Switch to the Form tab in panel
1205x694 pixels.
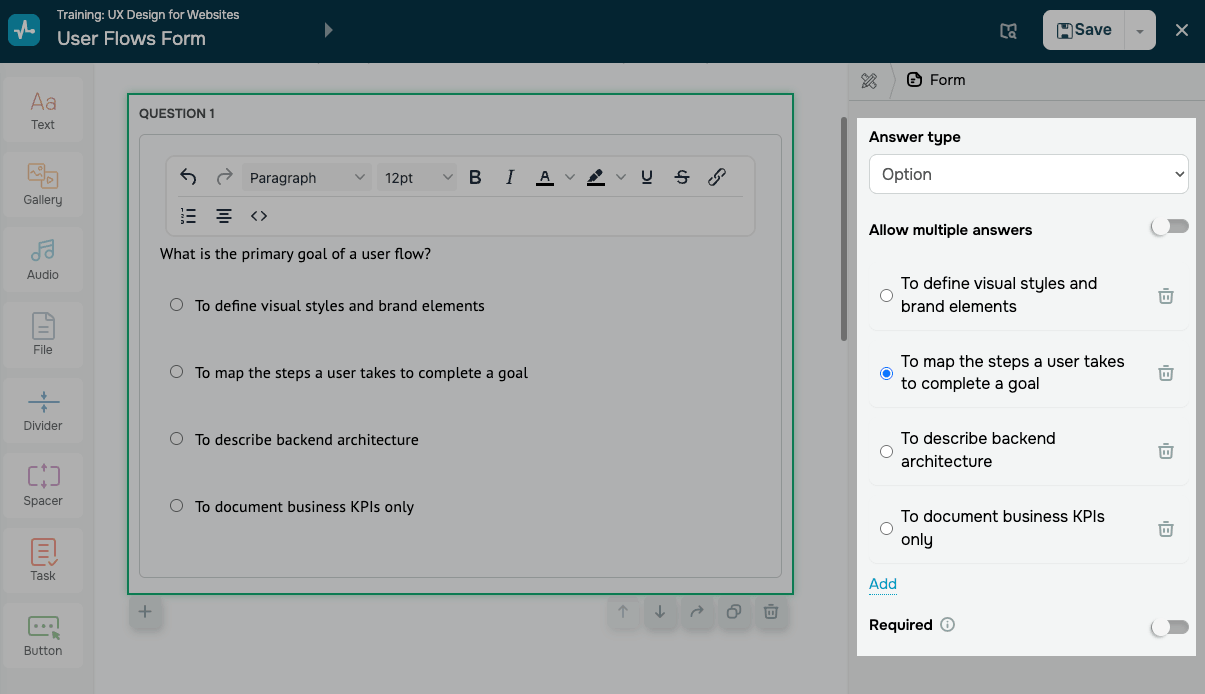936,80
